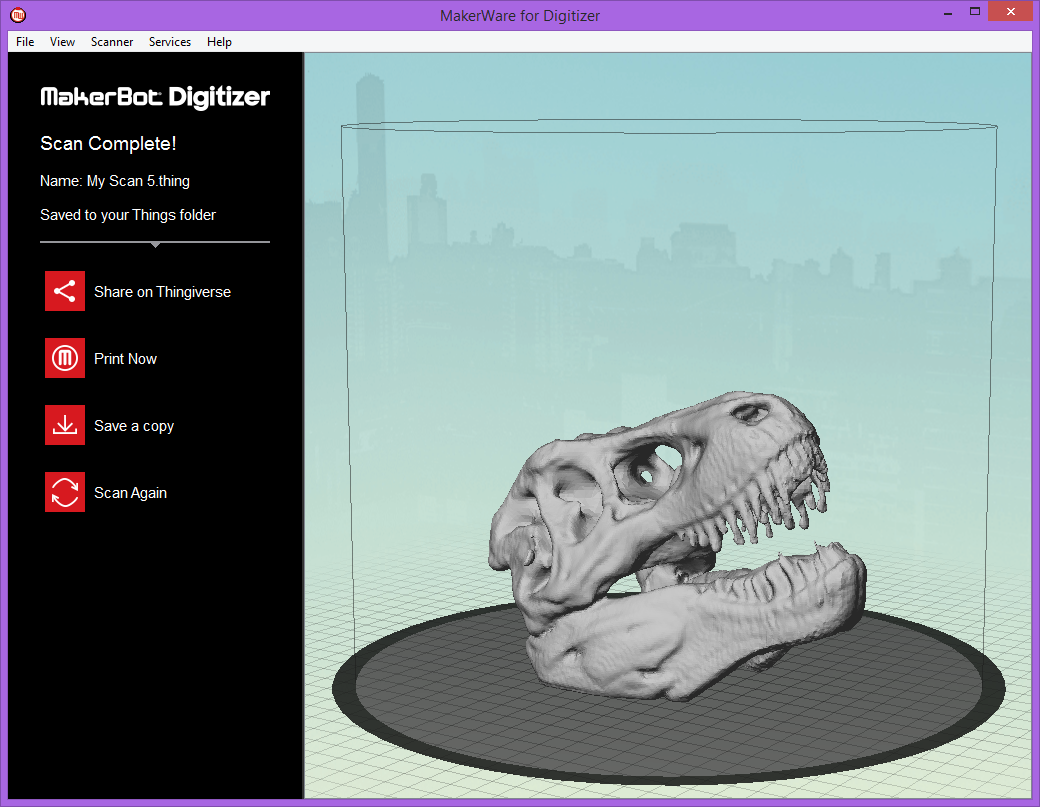Viewport: 1040px width, 807px height.
Task: Open the Scanner menu
Action: [111, 42]
